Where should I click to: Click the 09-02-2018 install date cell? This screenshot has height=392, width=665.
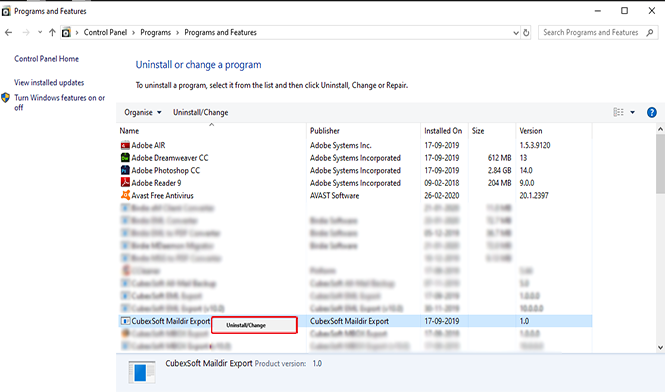pyautogui.click(x=442, y=183)
